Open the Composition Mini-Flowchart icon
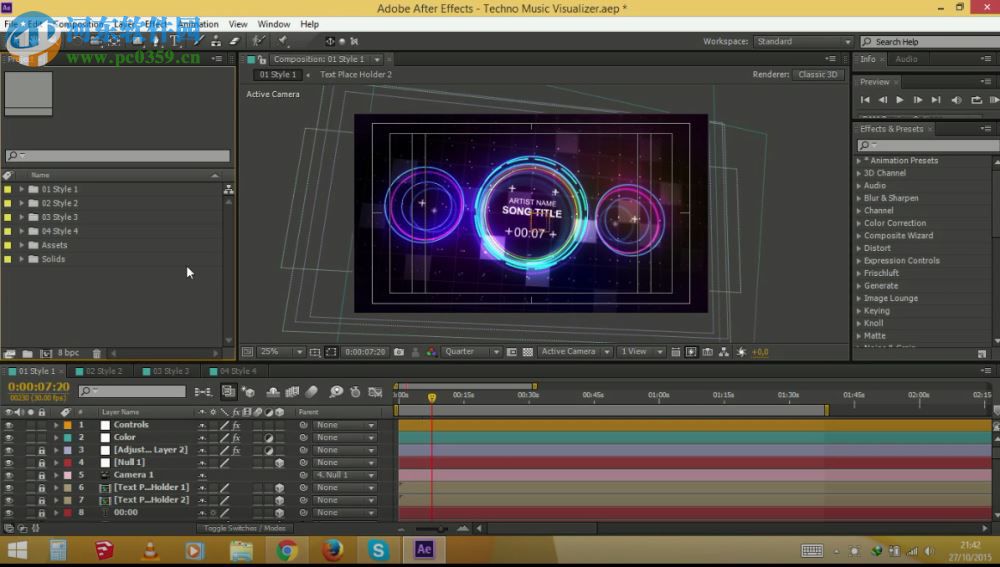 click(203, 392)
